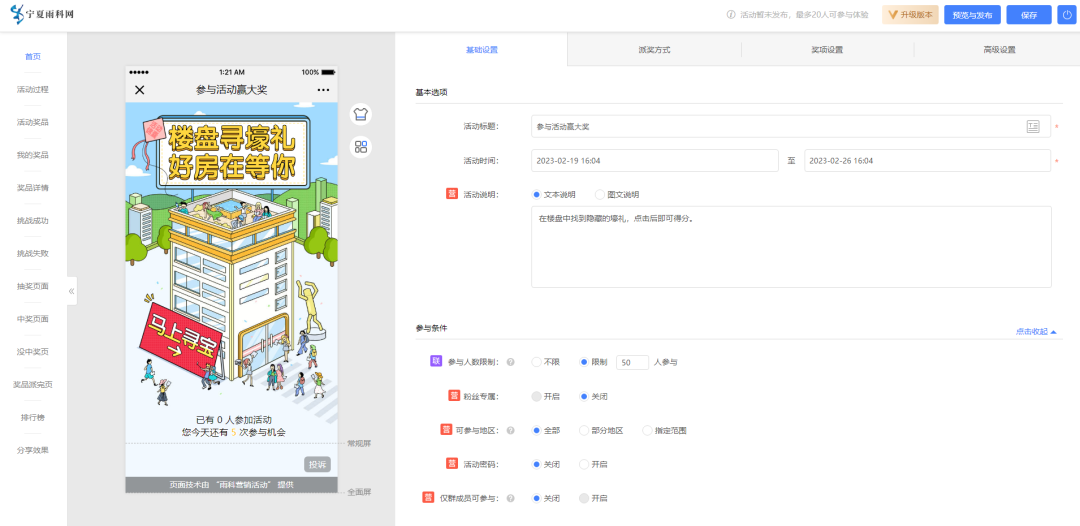Click help icon beside 可参与地区
The width and height of the screenshot is (1080, 526).
coord(511,431)
